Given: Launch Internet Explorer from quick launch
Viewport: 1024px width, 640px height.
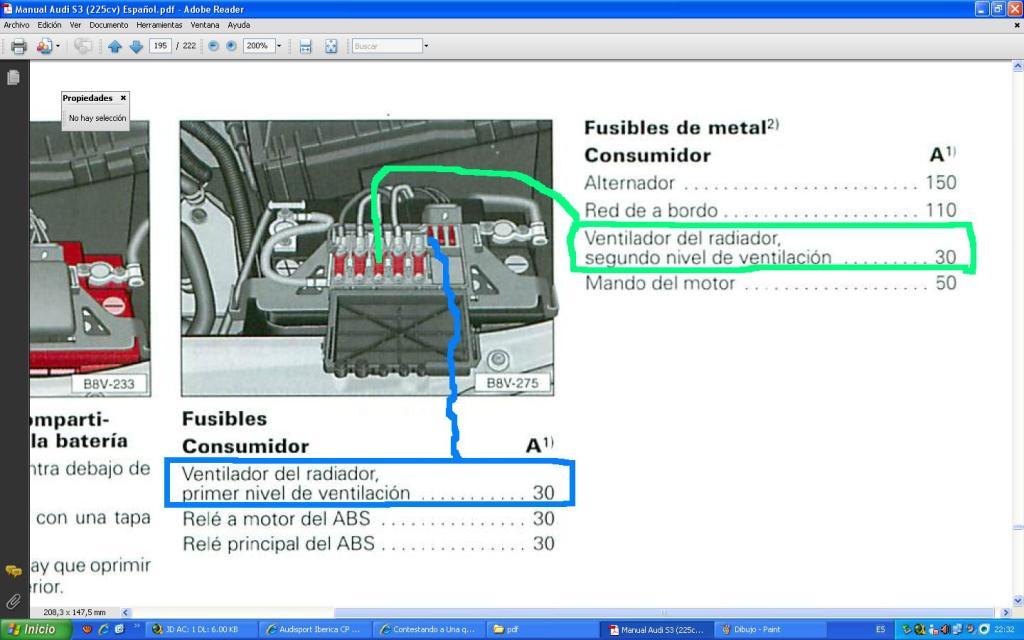Looking at the screenshot, I should pos(103,630).
